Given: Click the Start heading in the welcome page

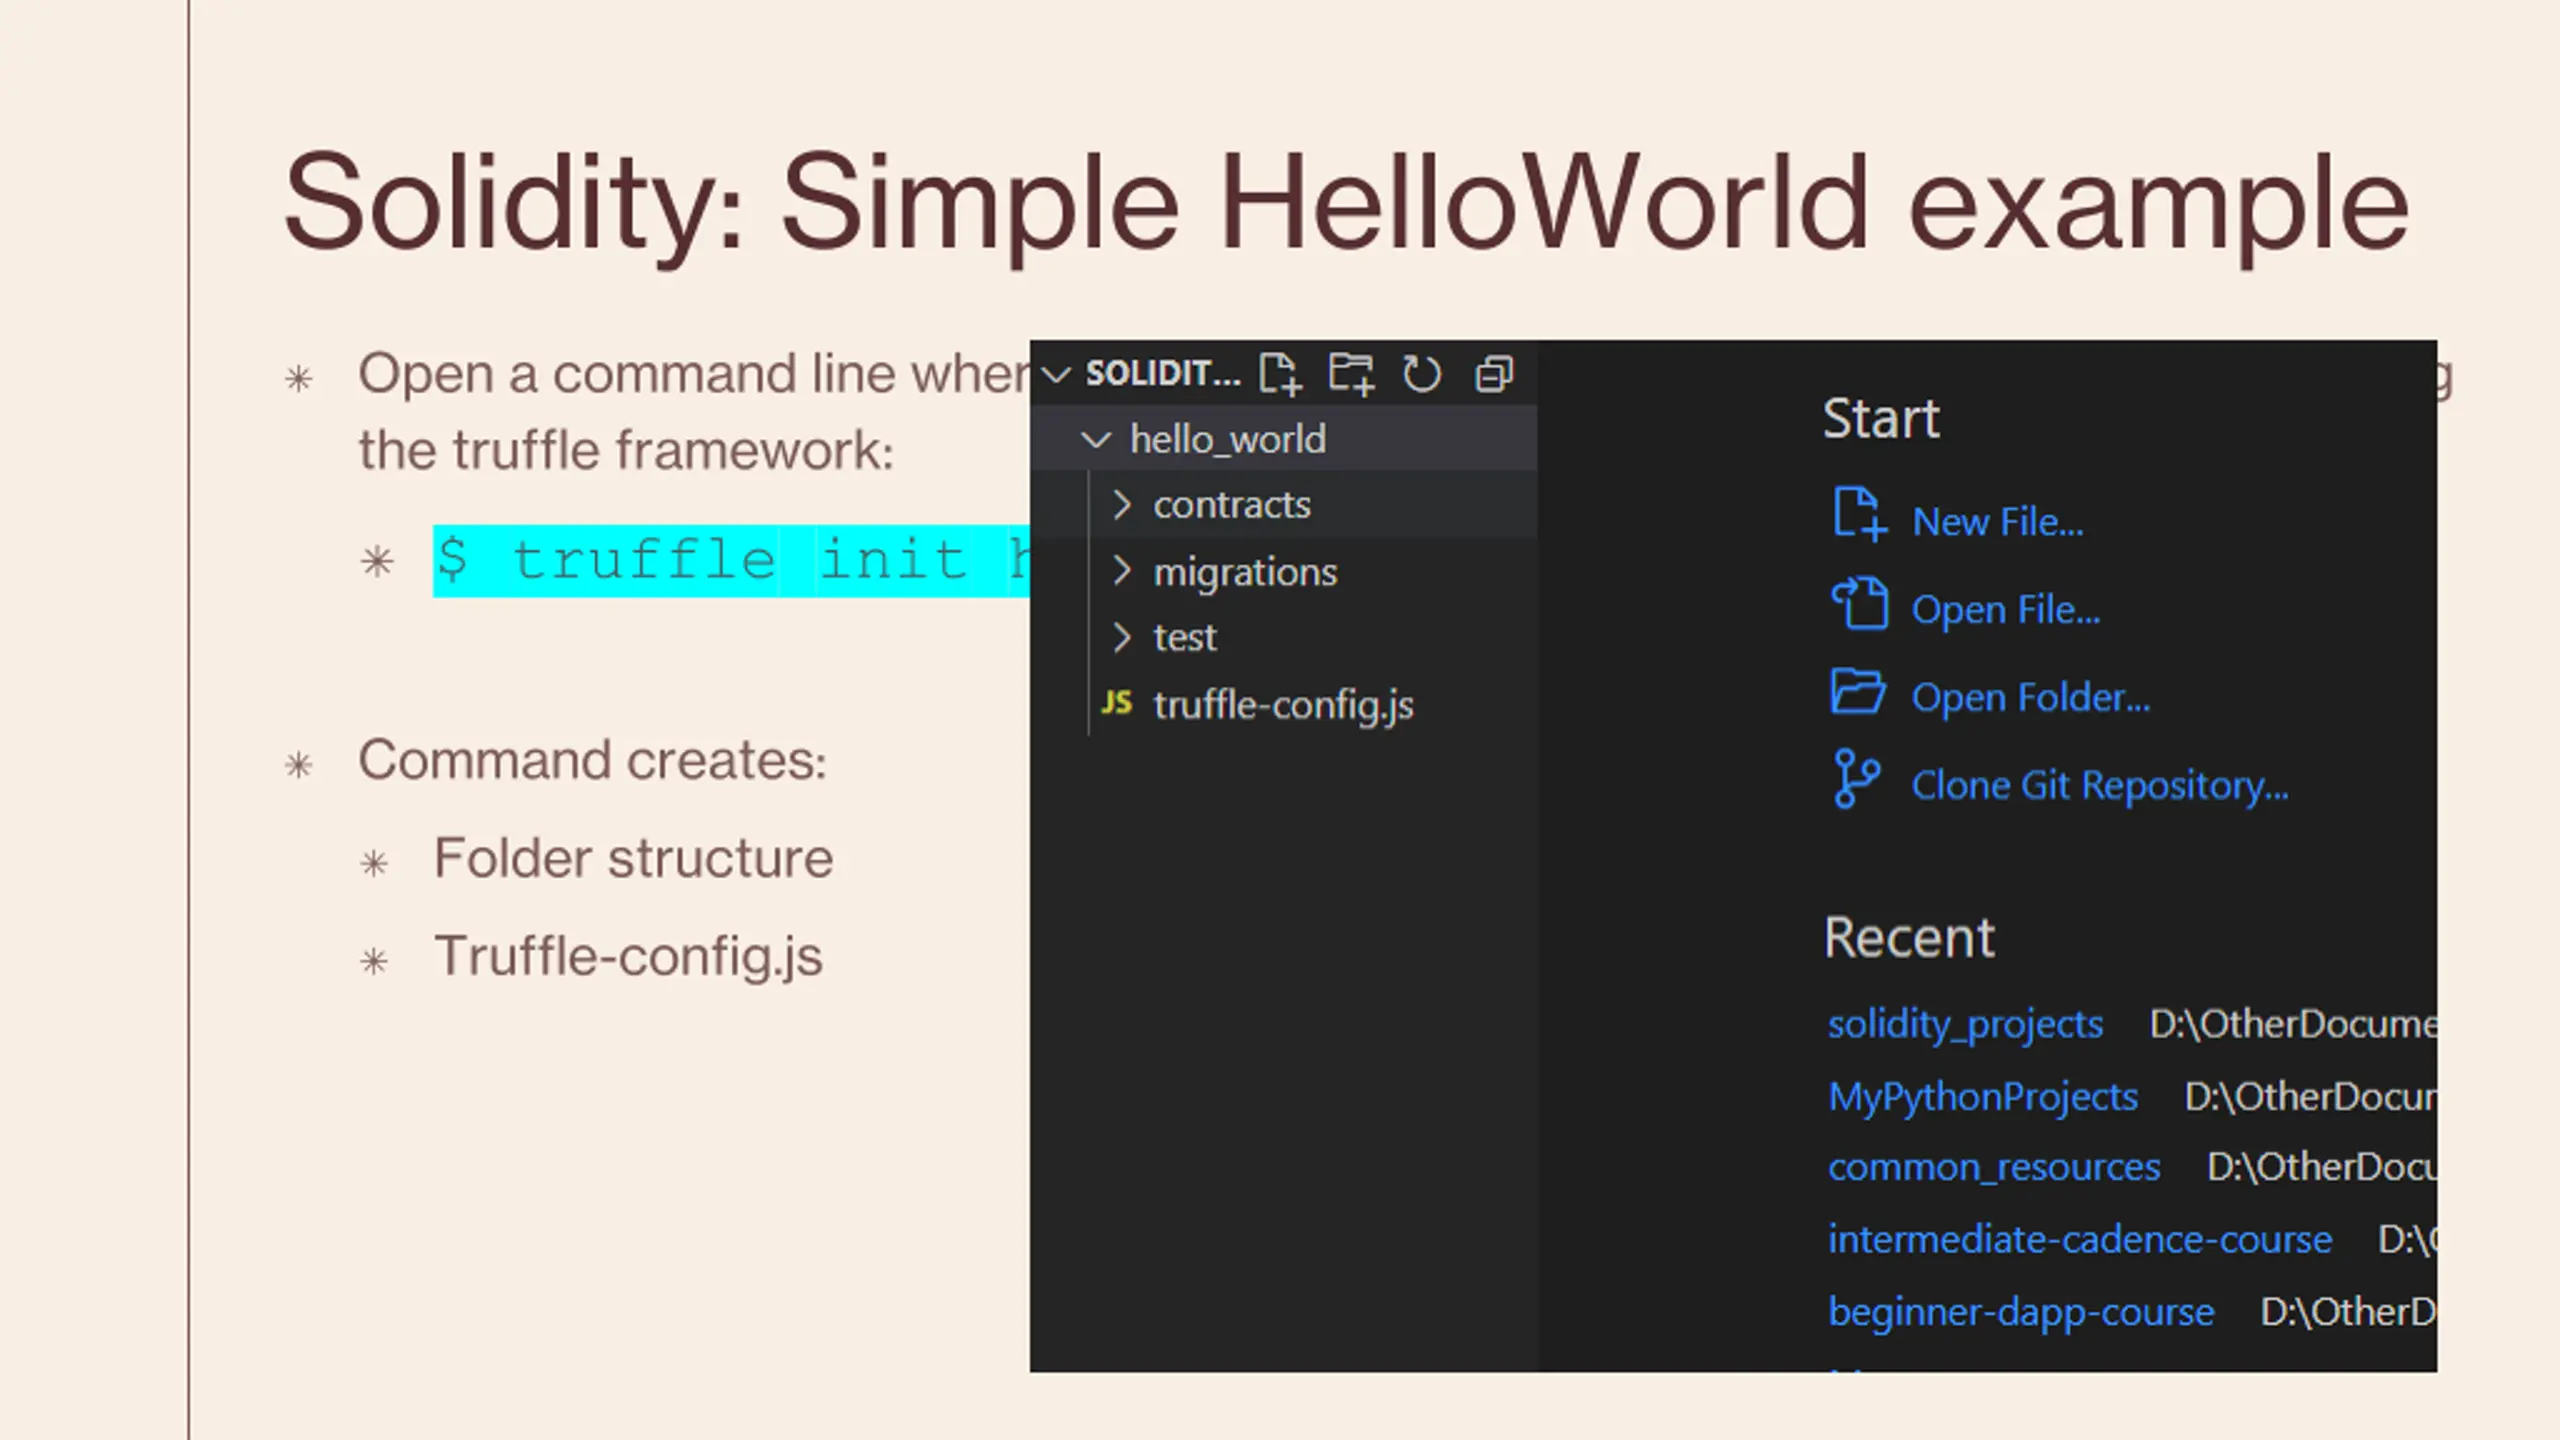Looking at the screenshot, I should [1881, 419].
